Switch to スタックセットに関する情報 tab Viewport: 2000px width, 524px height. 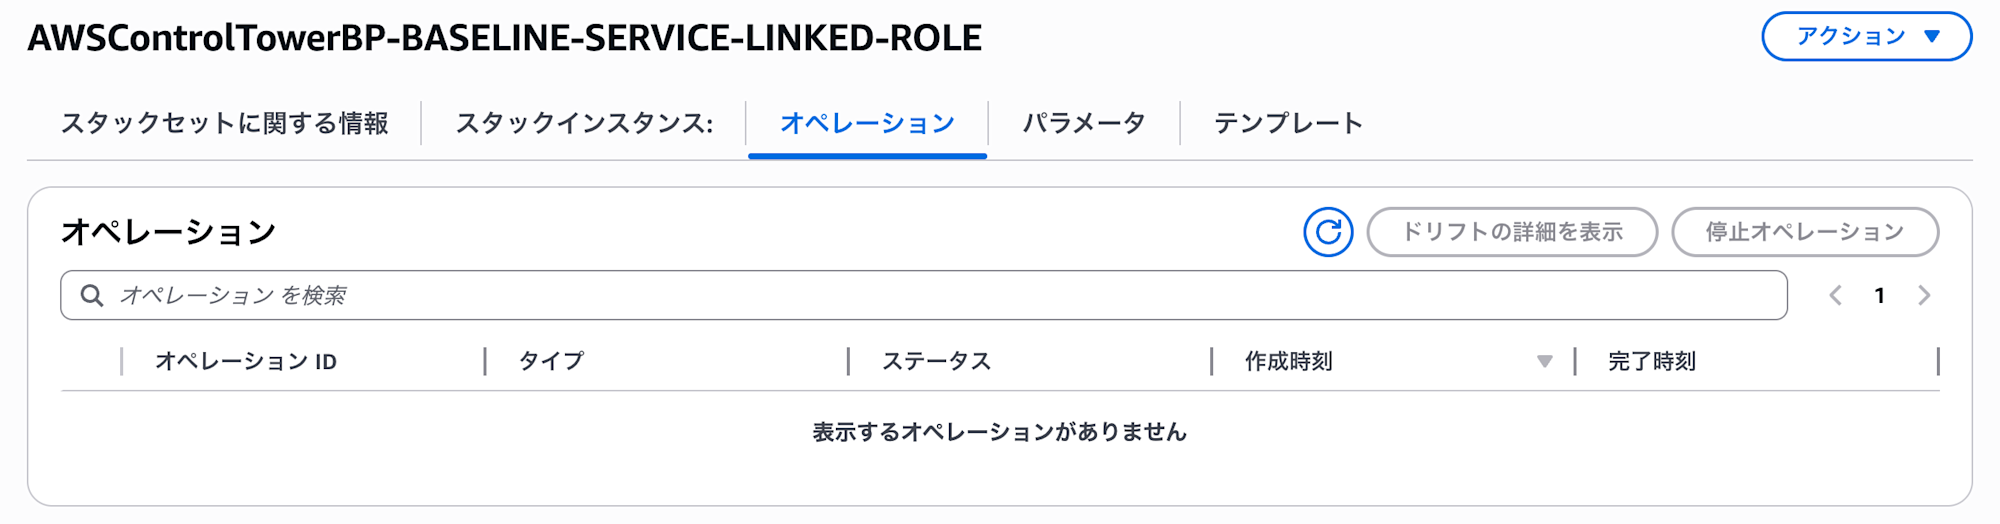point(224,124)
